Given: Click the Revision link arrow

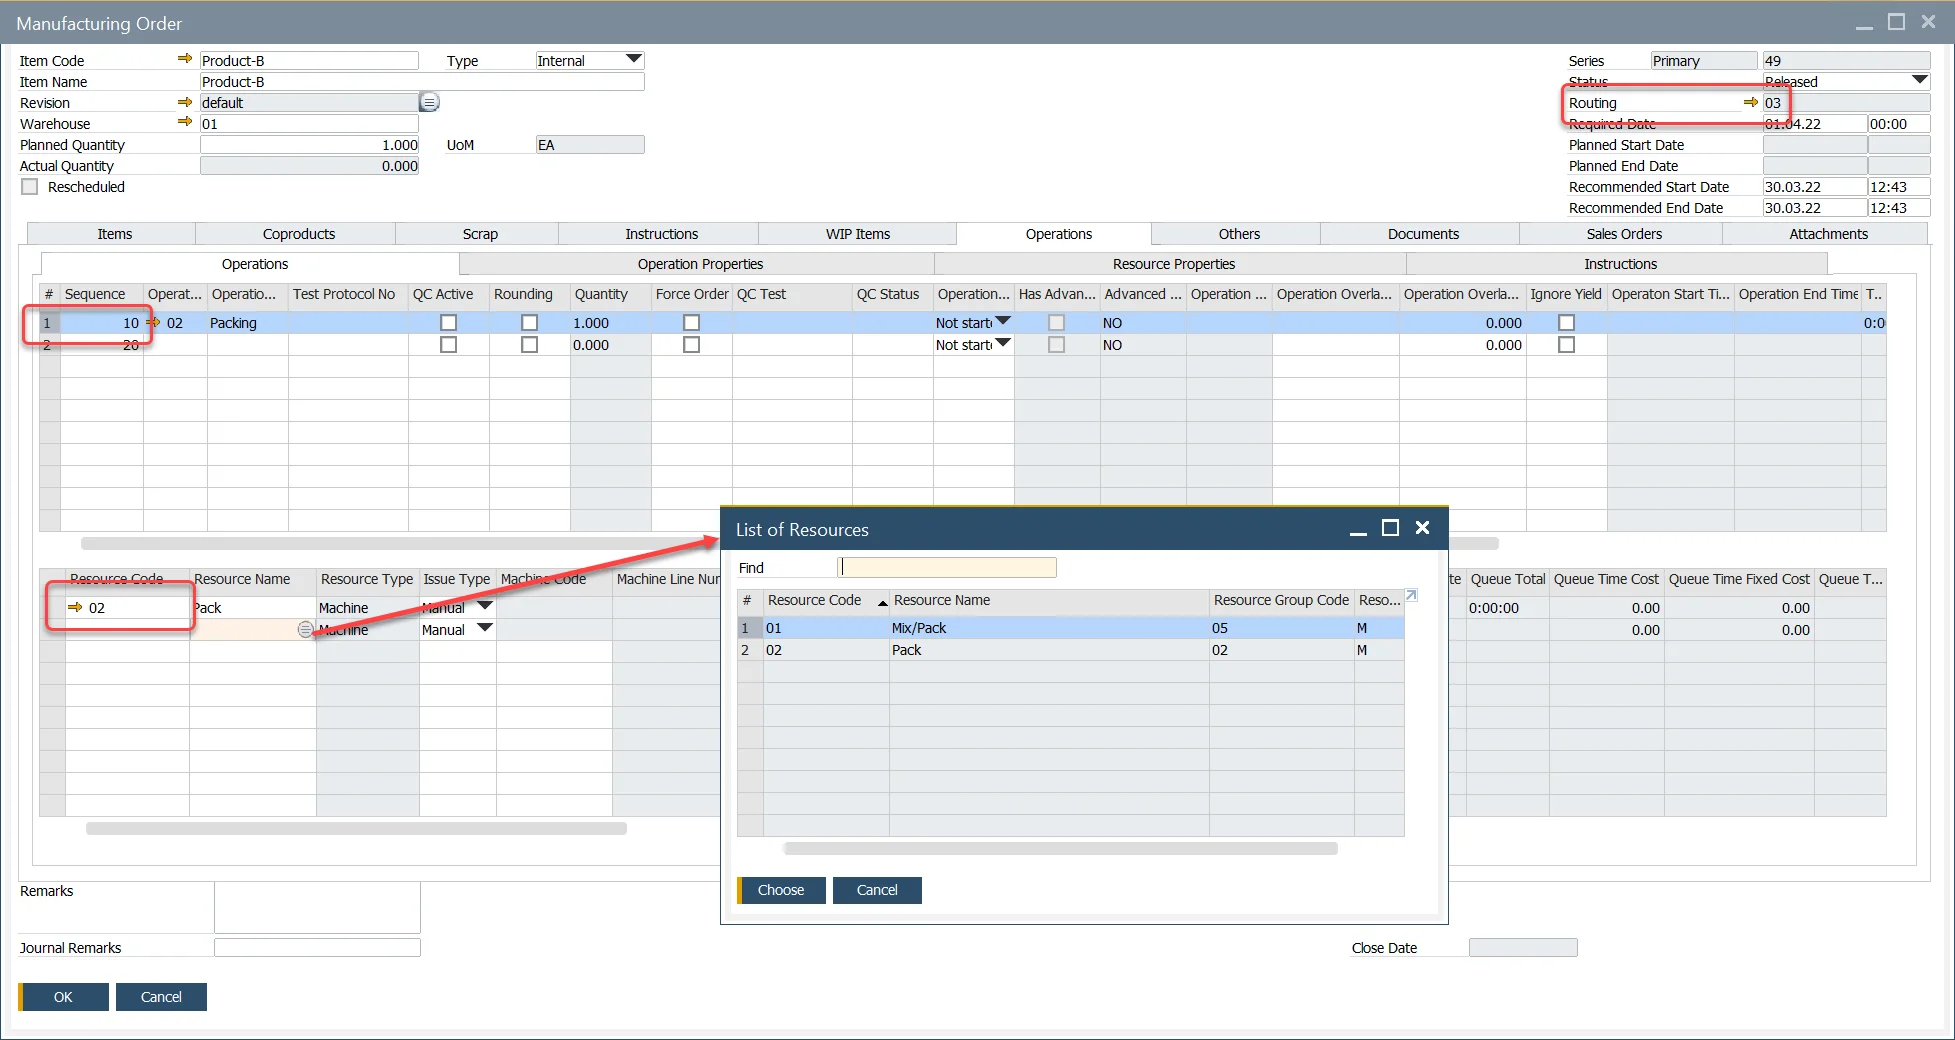Looking at the screenshot, I should coord(184,102).
